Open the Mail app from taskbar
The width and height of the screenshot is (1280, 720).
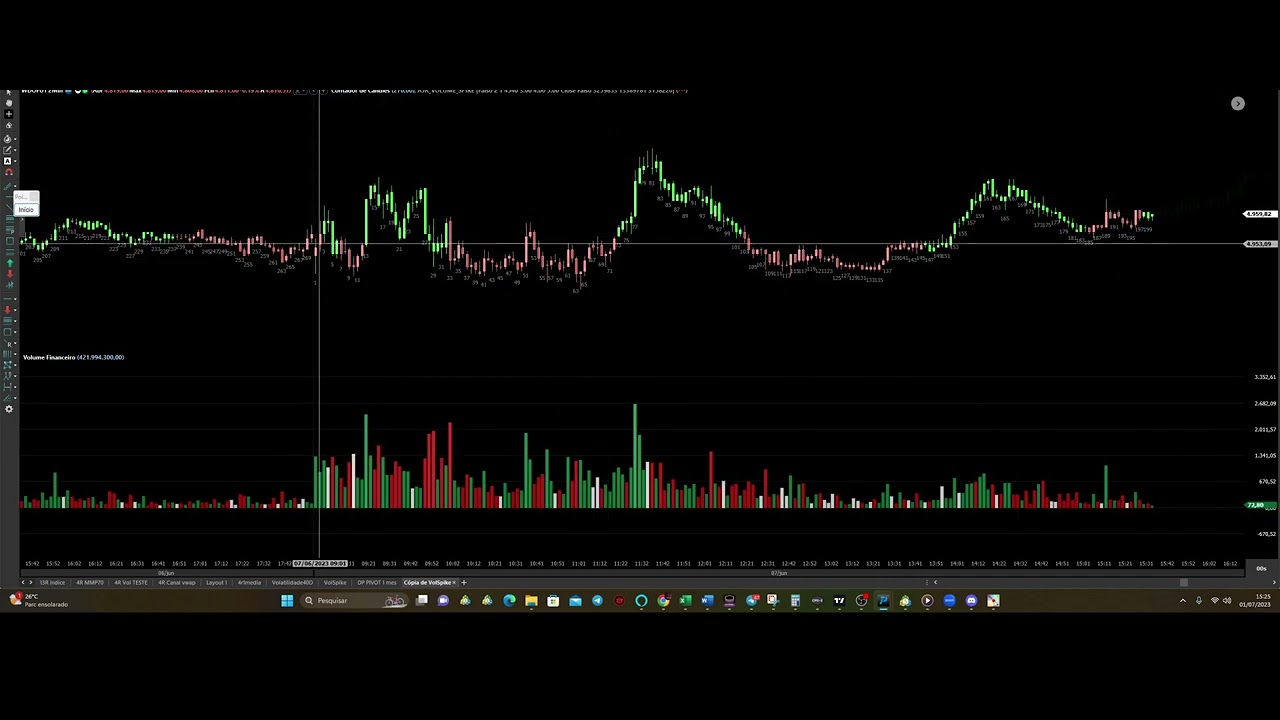pos(575,600)
